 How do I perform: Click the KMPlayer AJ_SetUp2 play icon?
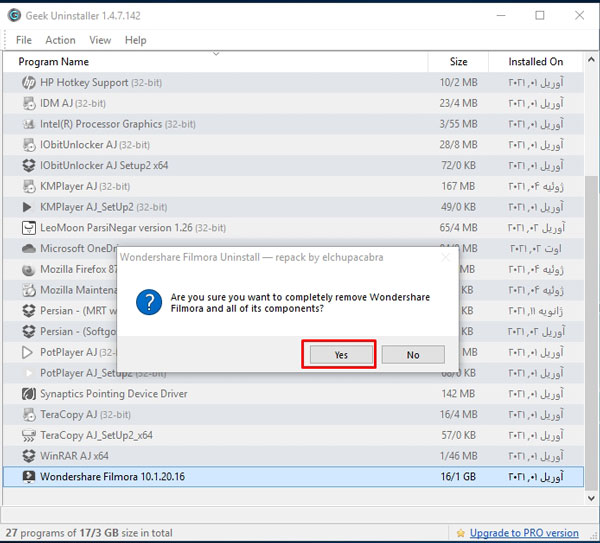27,207
